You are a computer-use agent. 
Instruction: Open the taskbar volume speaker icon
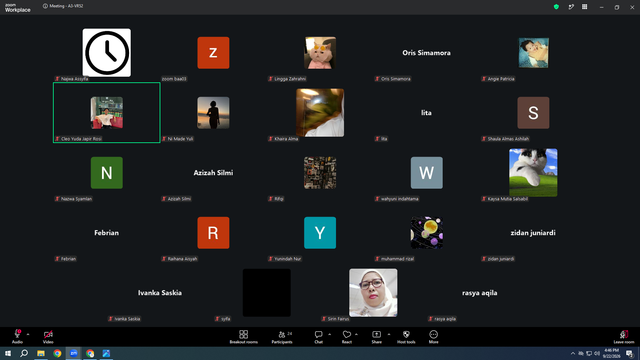coord(597,353)
